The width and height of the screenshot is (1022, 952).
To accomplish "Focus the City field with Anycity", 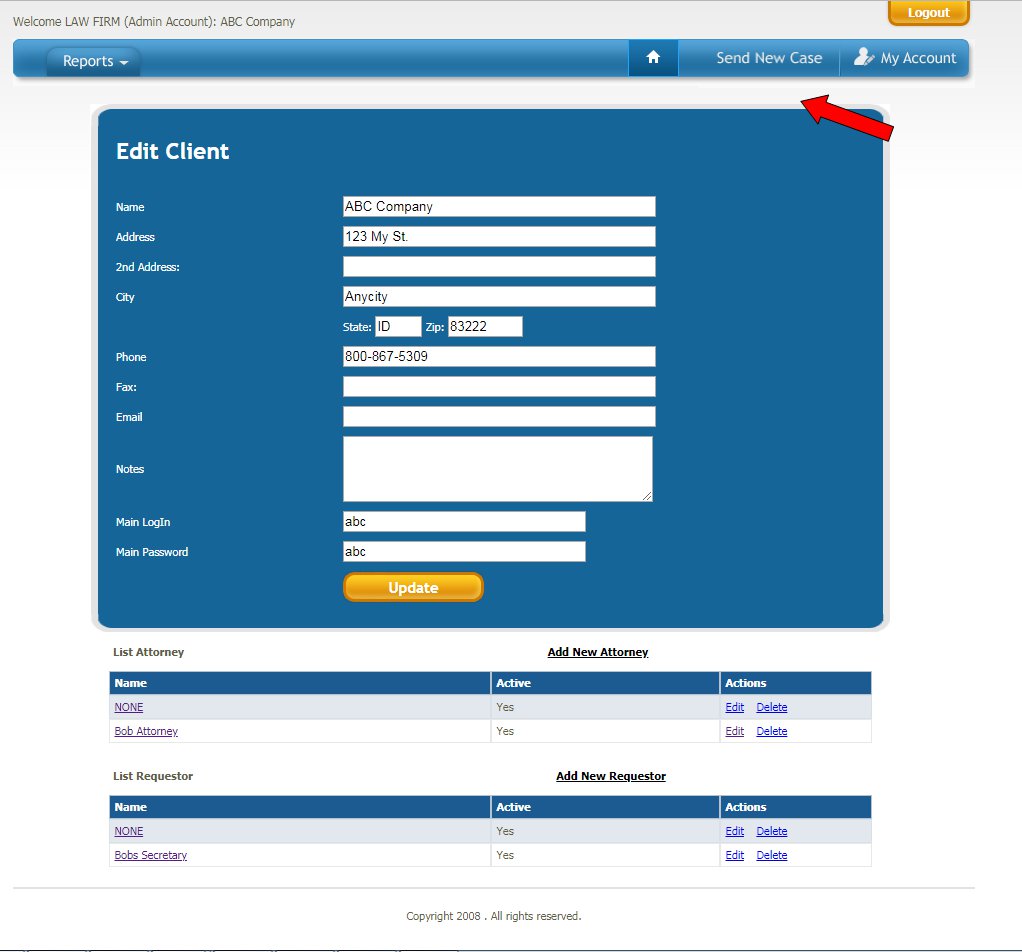I will [x=499, y=296].
